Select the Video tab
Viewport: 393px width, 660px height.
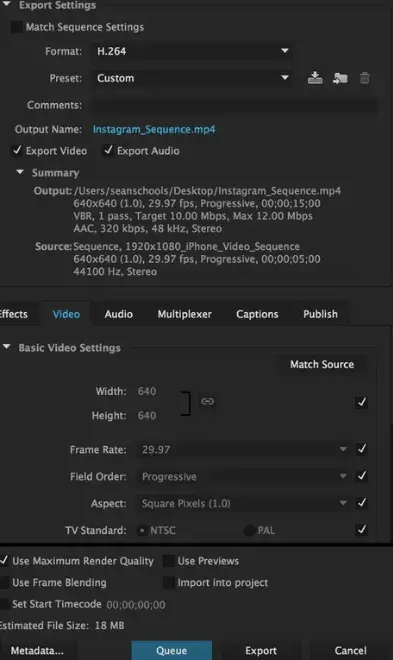[66, 314]
